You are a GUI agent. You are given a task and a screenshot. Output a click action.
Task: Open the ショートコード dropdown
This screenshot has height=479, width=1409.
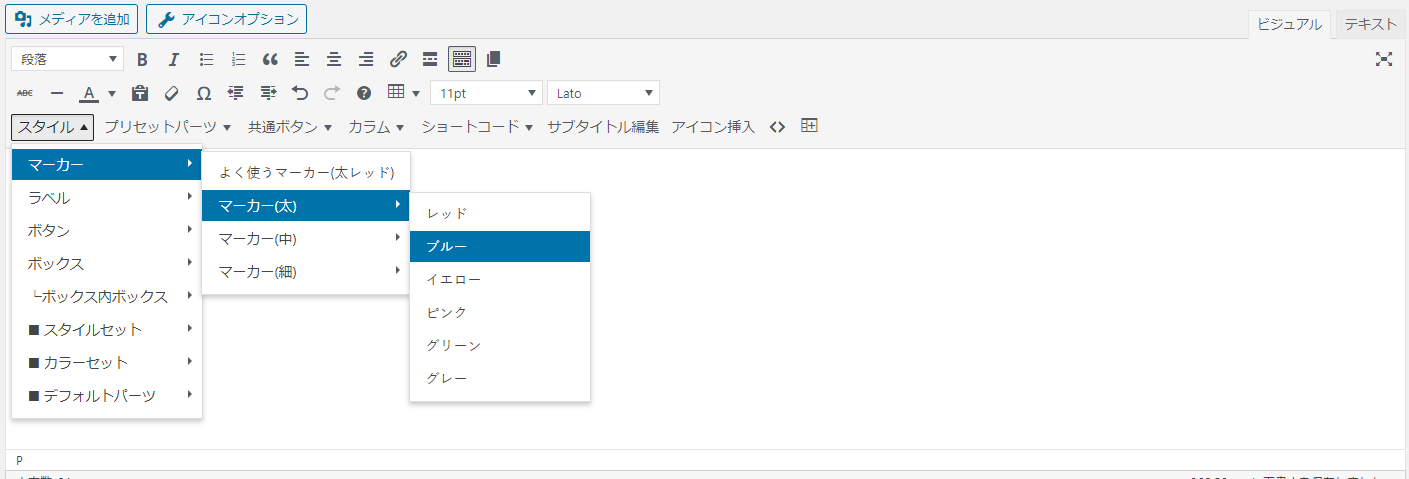click(x=477, y=127)
